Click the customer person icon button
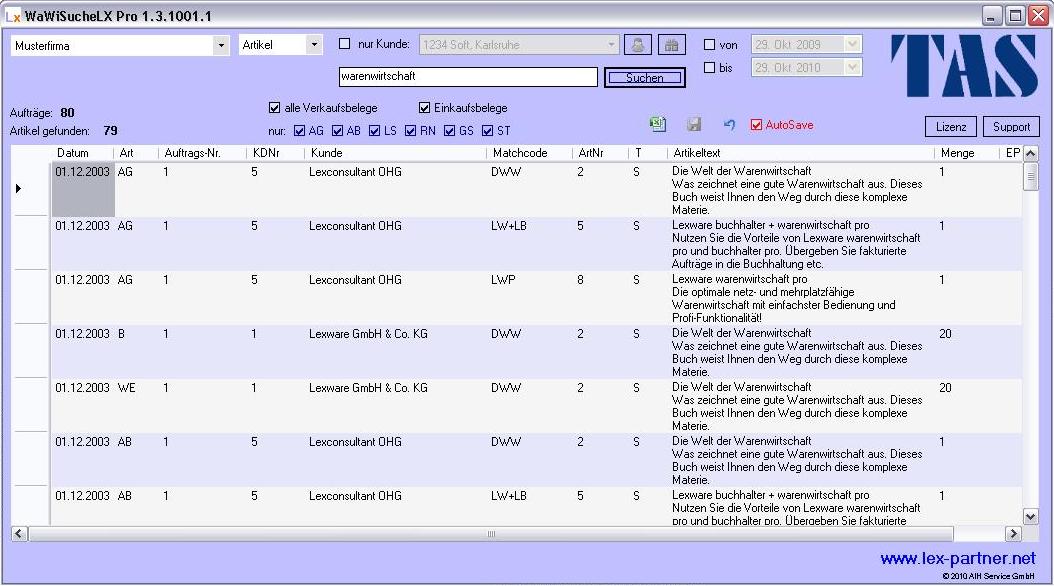This screenshot has height=586, width=1054. coord(637,45)
